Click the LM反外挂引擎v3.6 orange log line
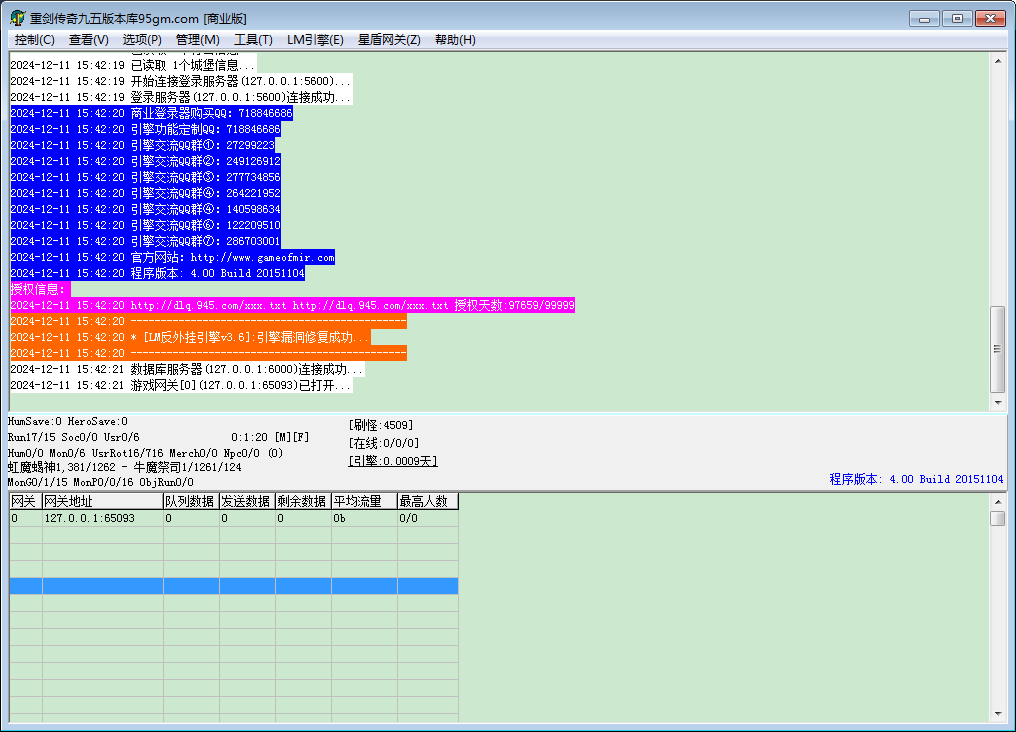This screenshot has width=1016, height=732. point(190,337)
